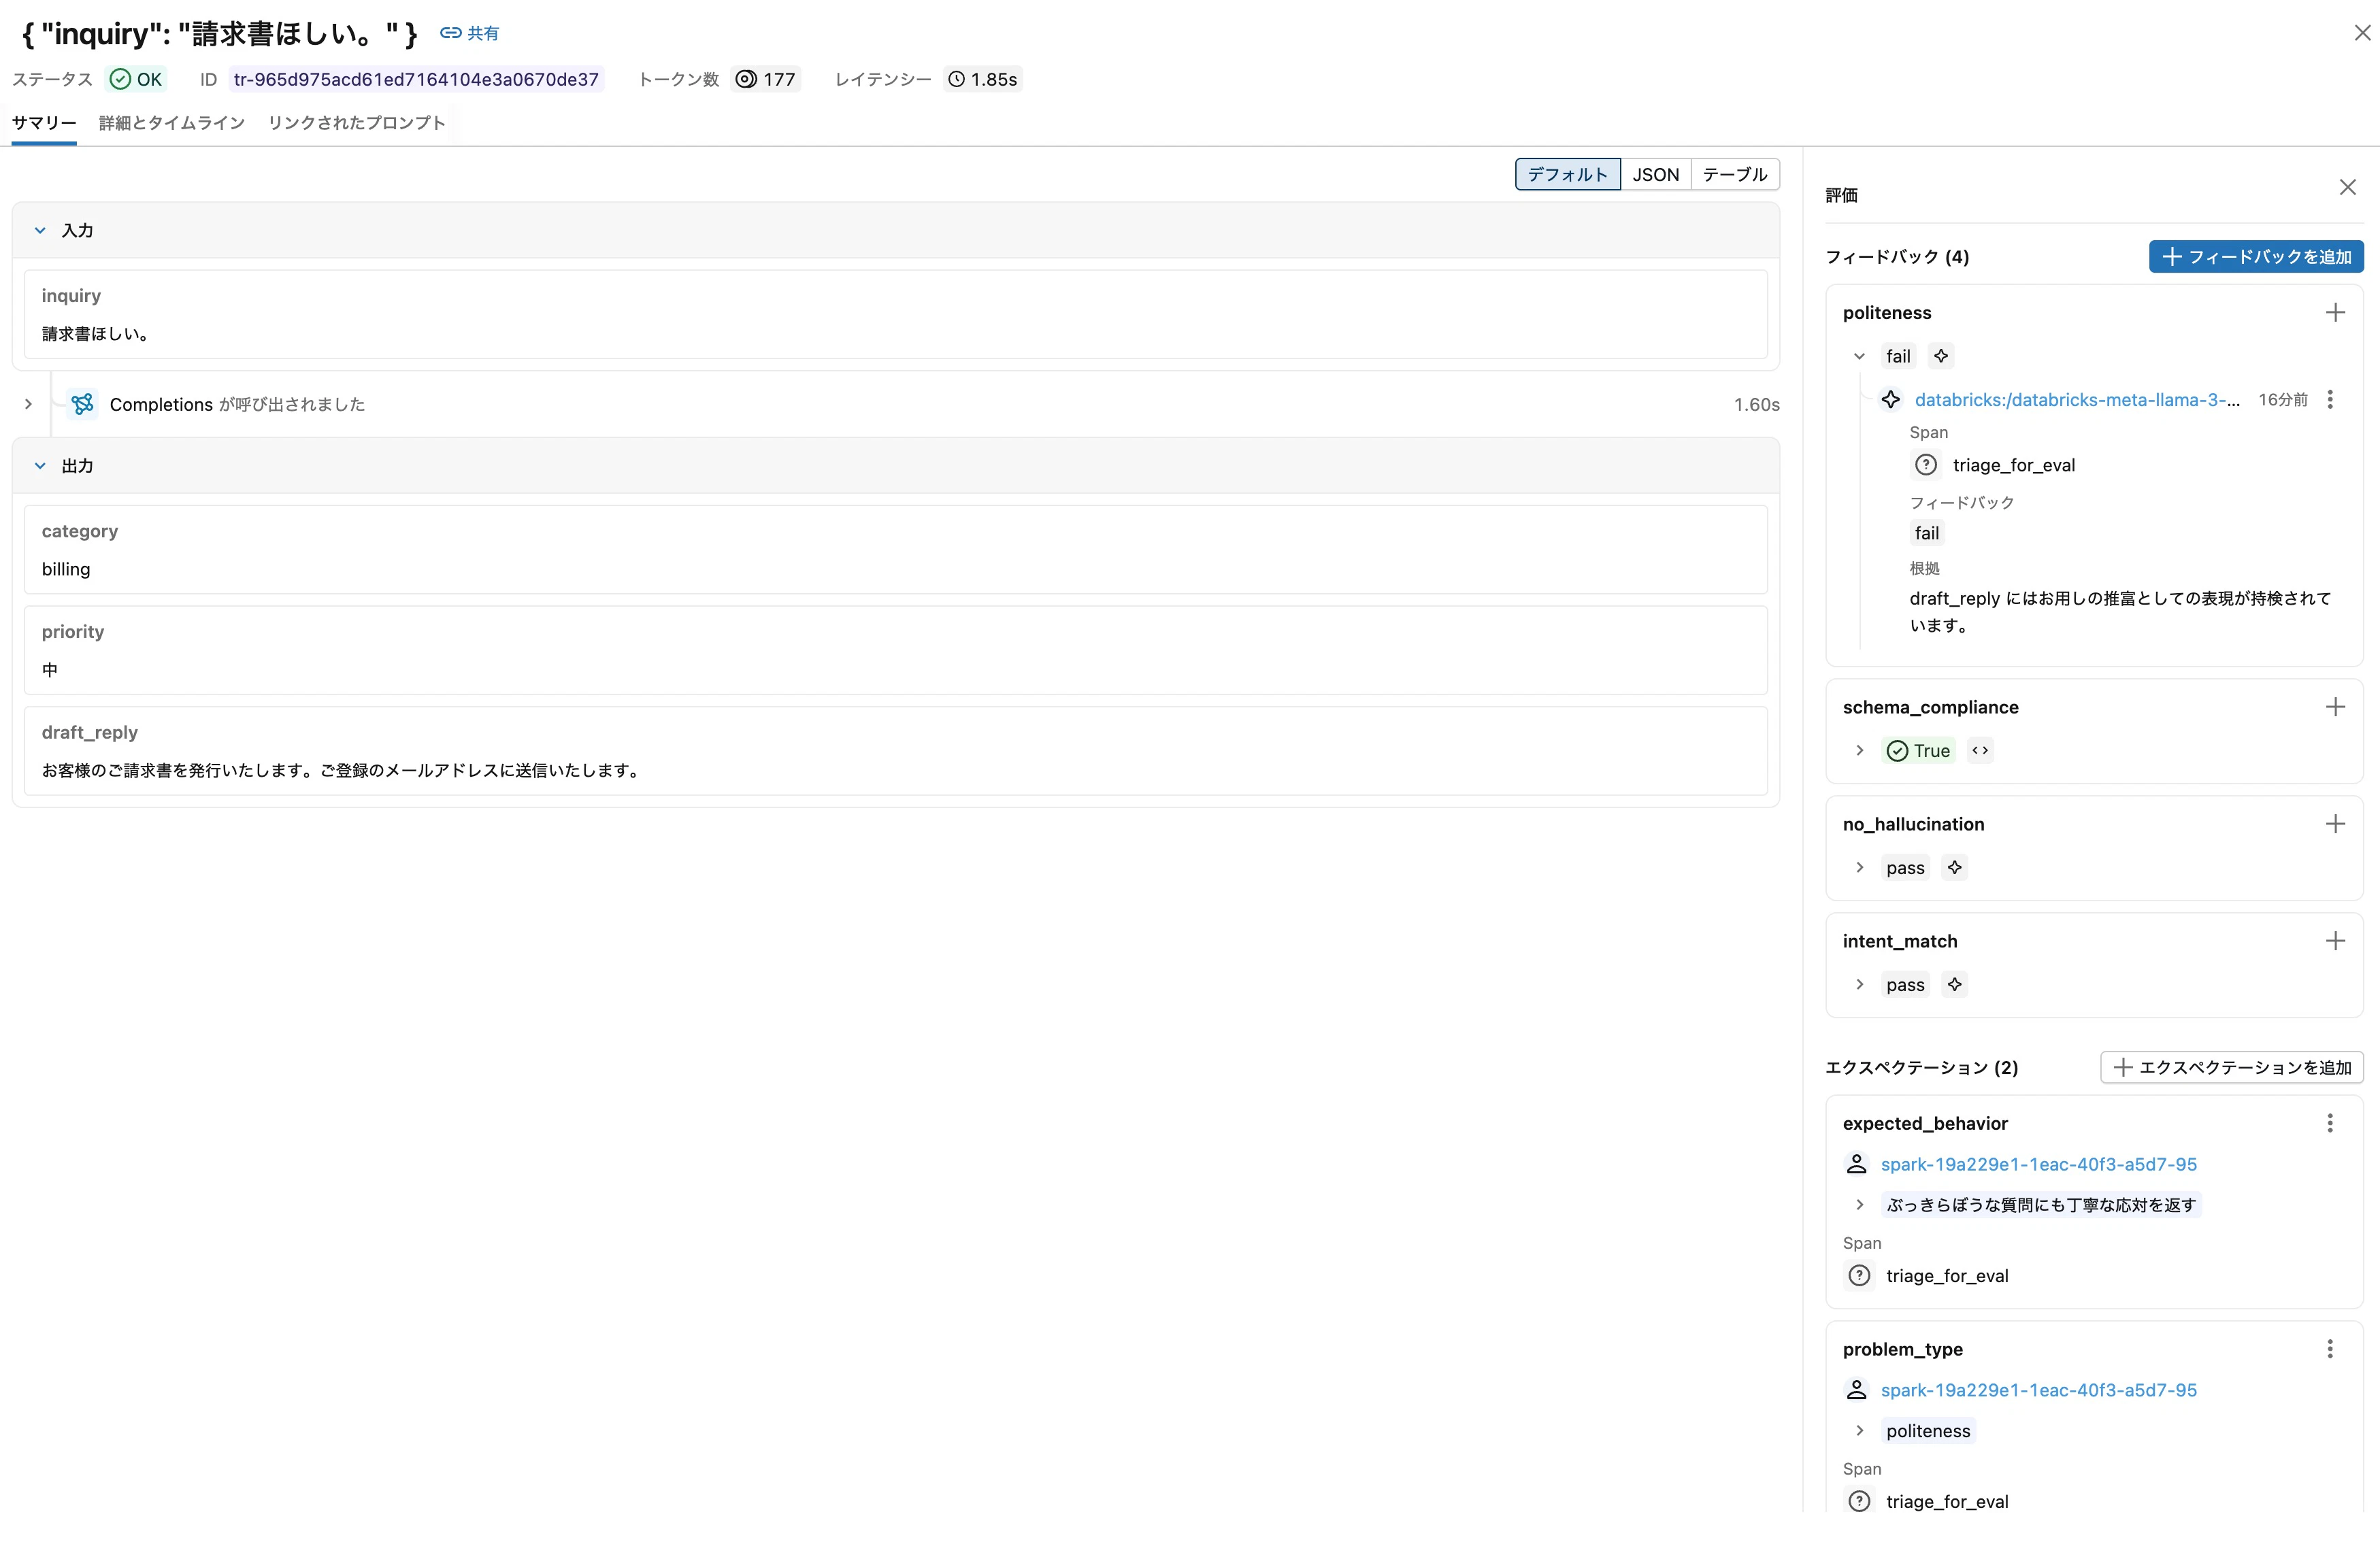This screenshot has width=2380, height=1544.
Task: Click the user icon under expected_behavior
Action: point(1857,1164)
